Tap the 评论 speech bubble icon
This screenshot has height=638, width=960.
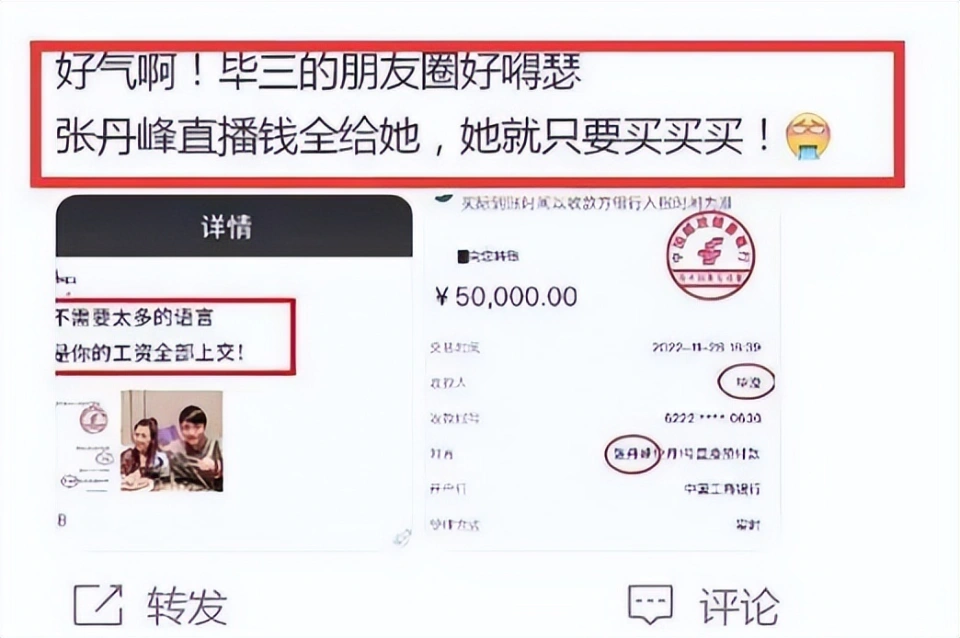tap(650, 604)
